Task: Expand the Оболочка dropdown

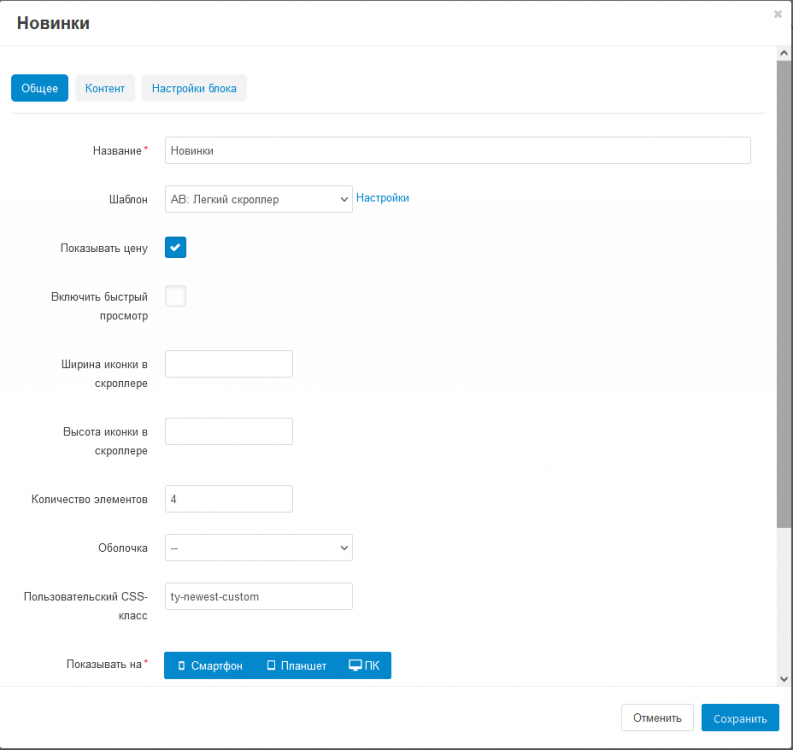Action: click(258, 548)
